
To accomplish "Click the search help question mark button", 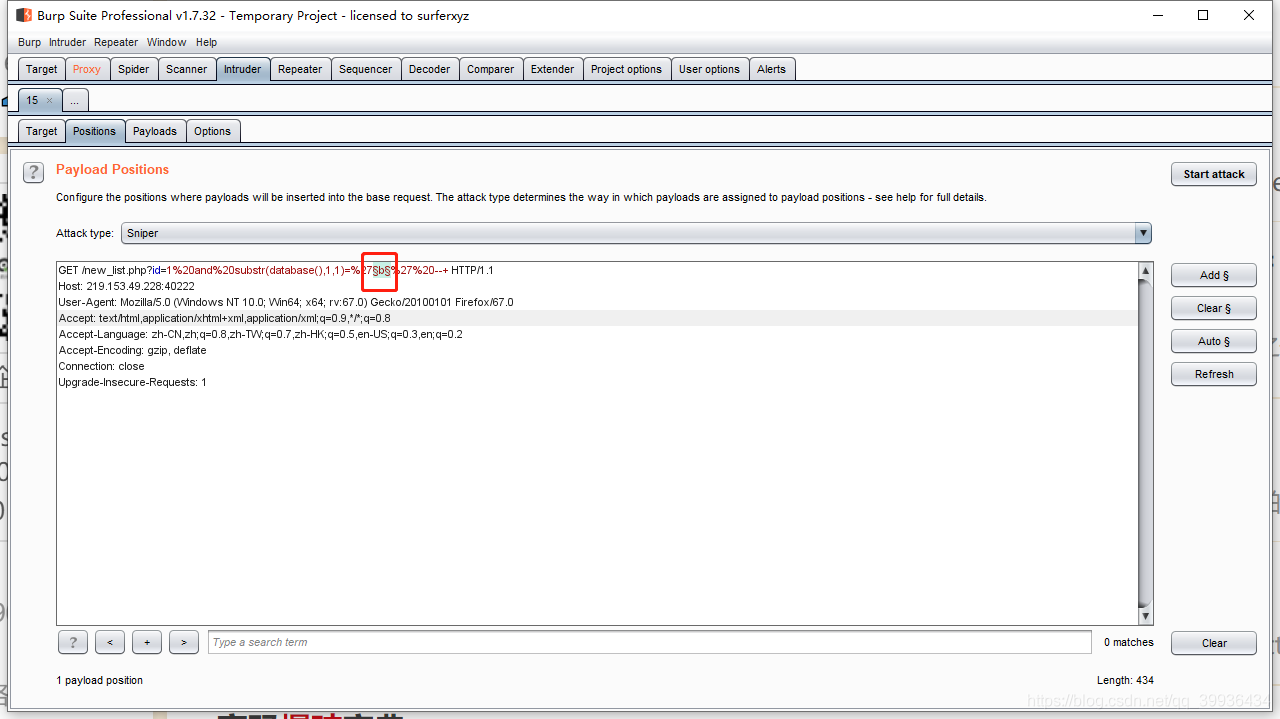I will pos(73,642).
